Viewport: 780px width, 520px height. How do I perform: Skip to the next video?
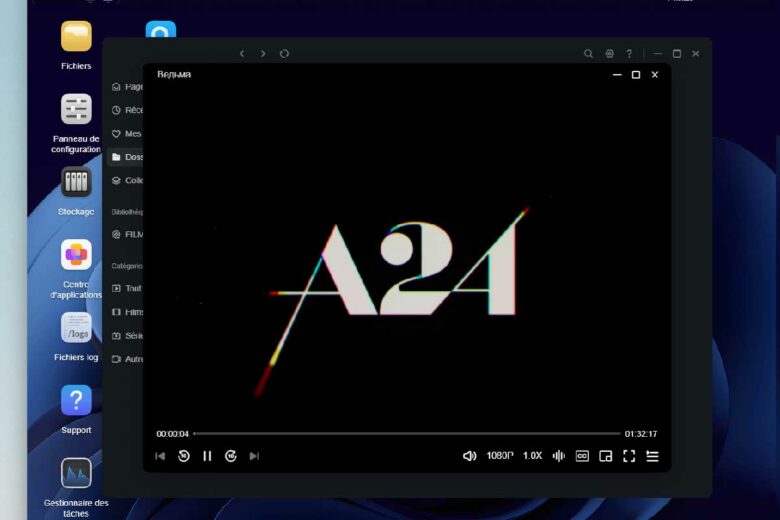coord(254,456)
